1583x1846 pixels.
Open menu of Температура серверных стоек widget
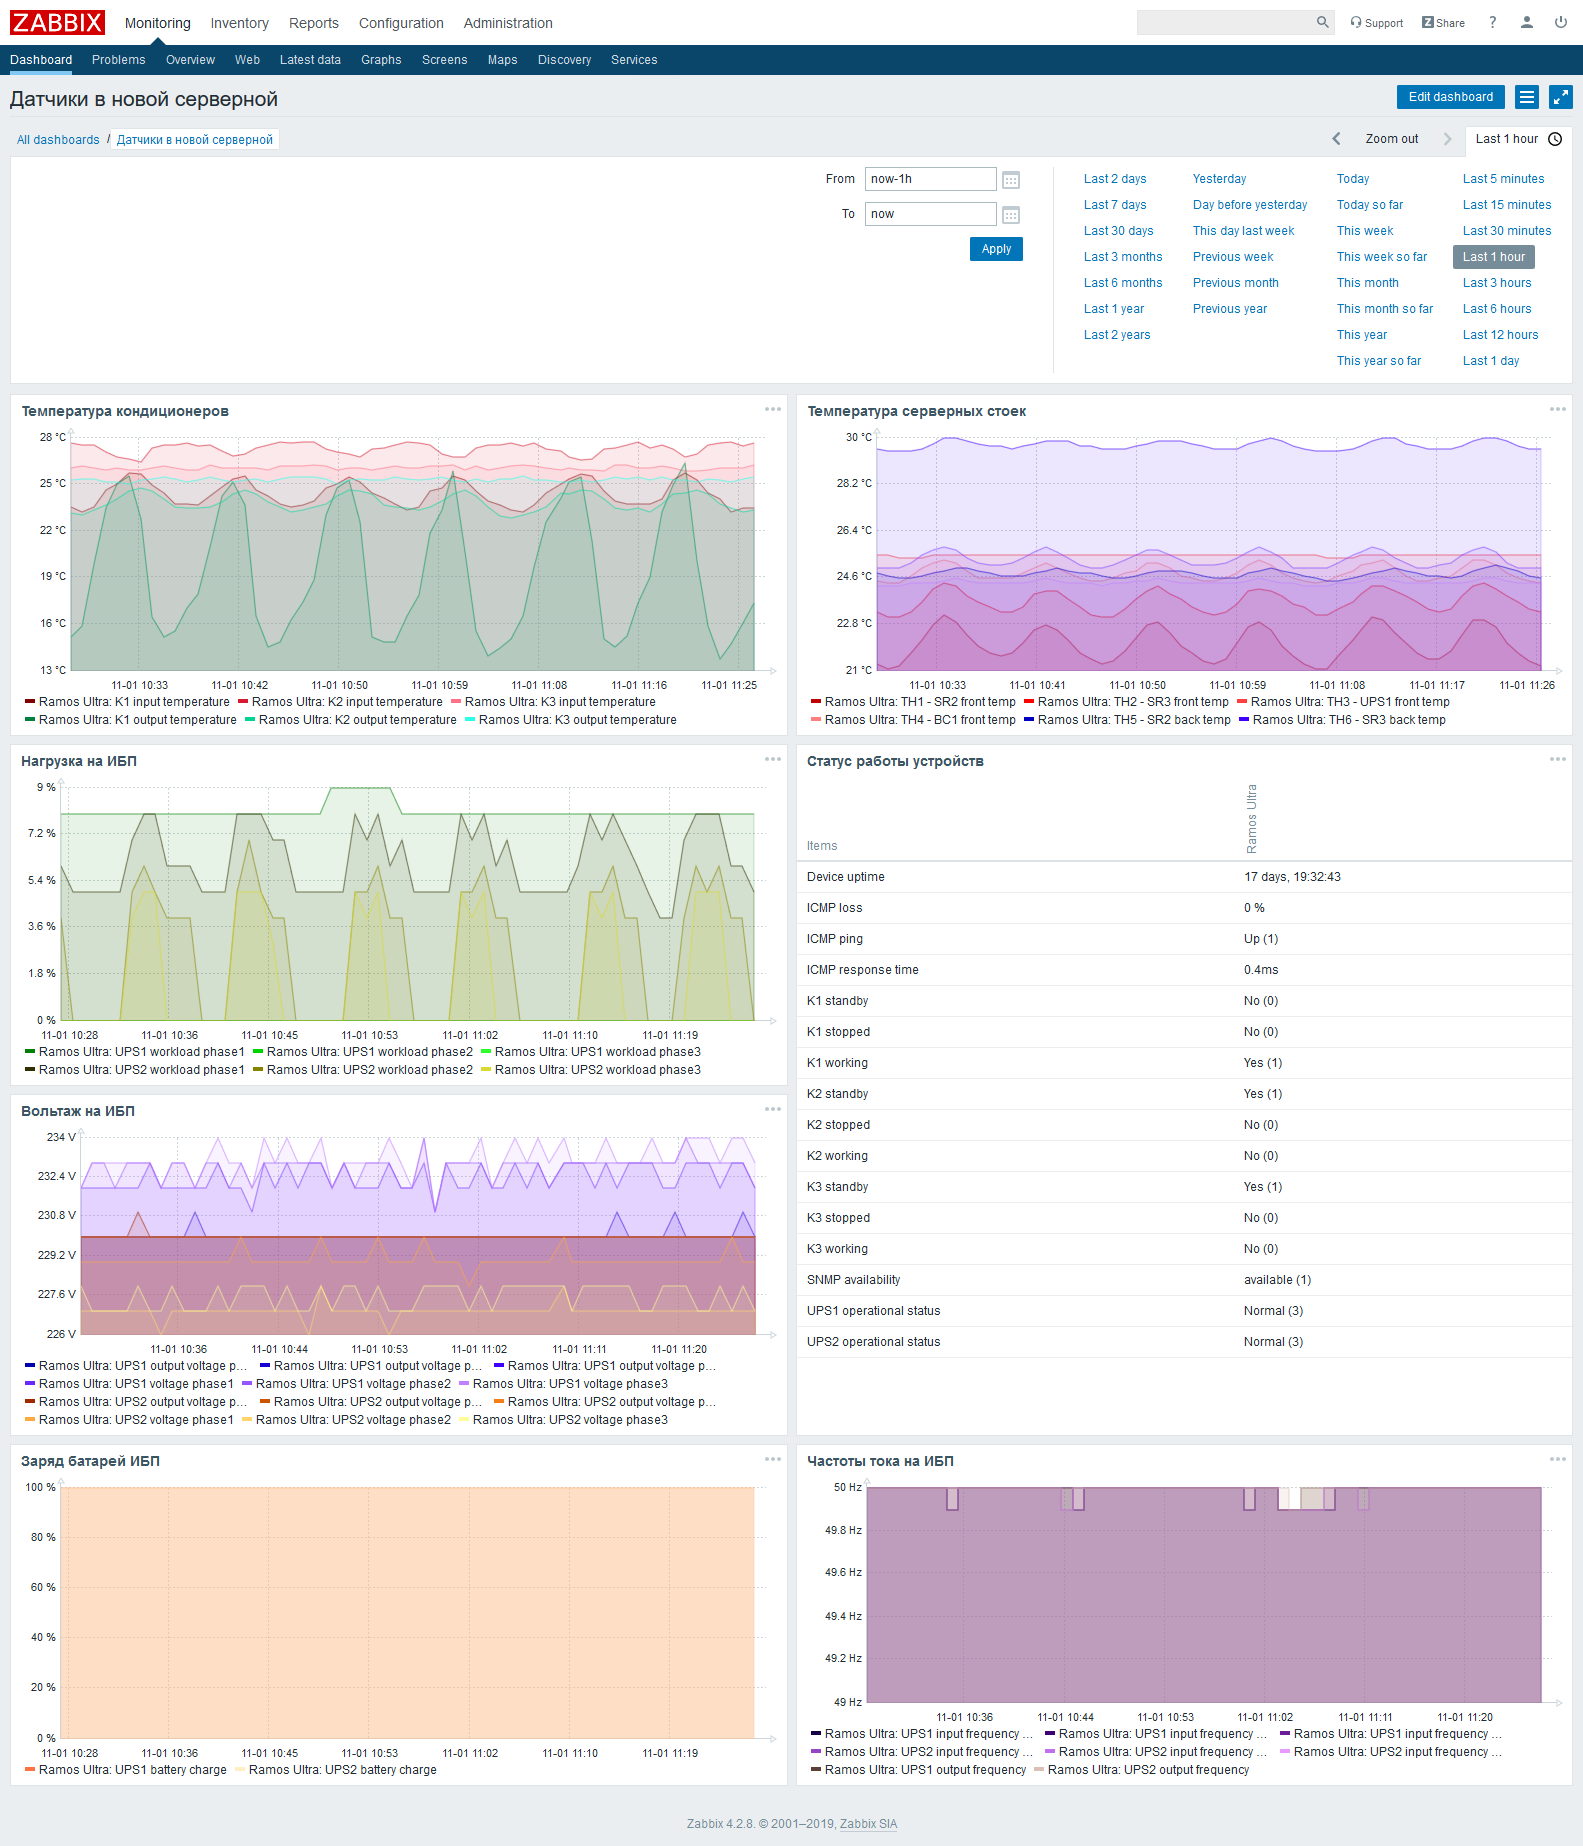coord(1558,409)
